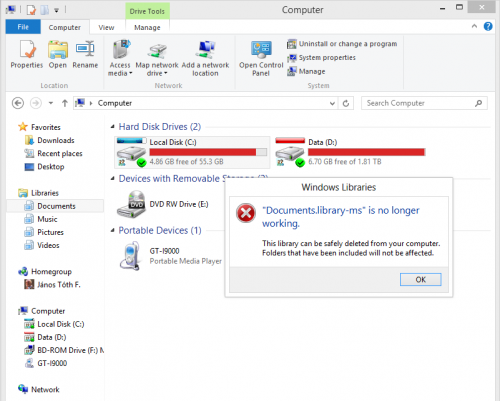The height and width of the screenshot is (401, 500).
Task: Click the search magnifier icon
Action: [479, 103]
